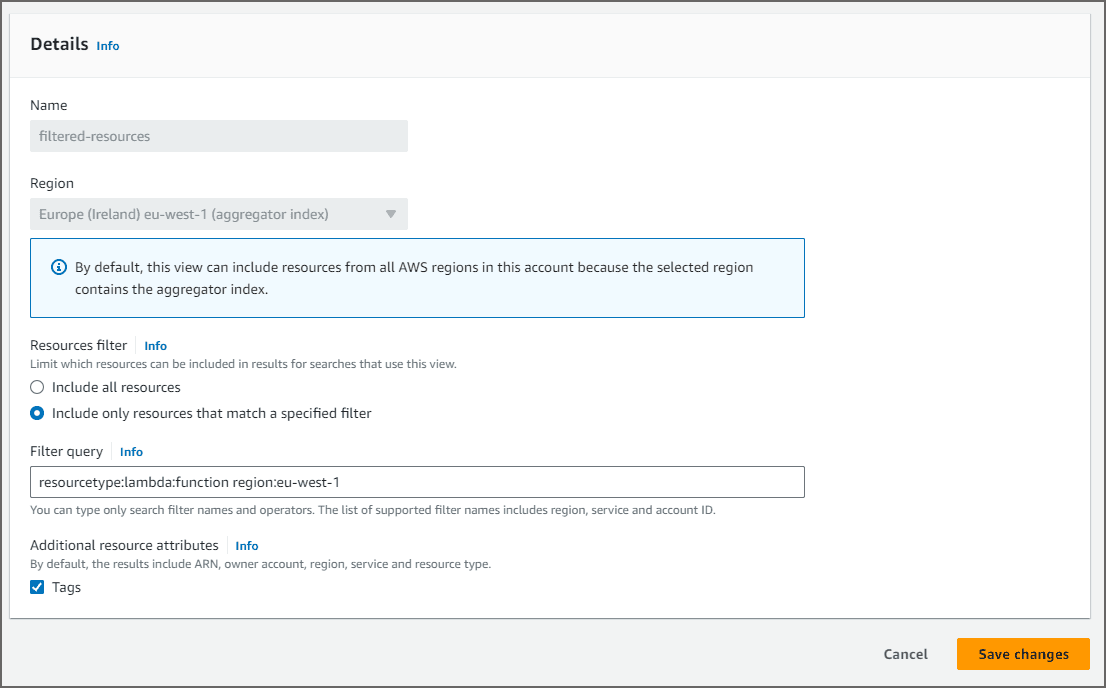Click the filtered-resources Name field
Screen dimensions: 1106x688
pos(219,136)
